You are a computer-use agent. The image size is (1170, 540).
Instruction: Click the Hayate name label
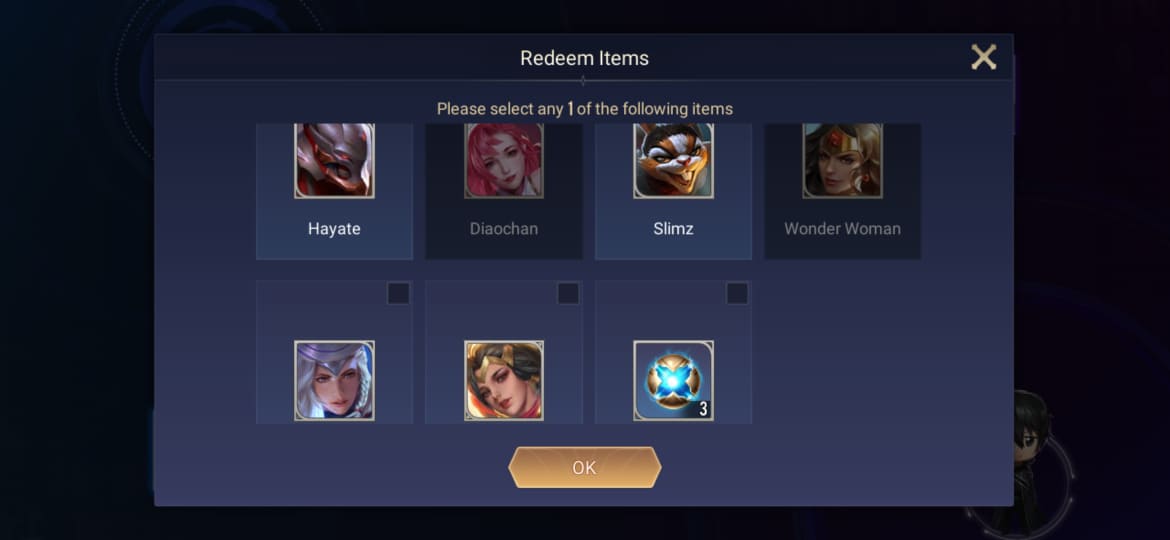tap(334, 229)
